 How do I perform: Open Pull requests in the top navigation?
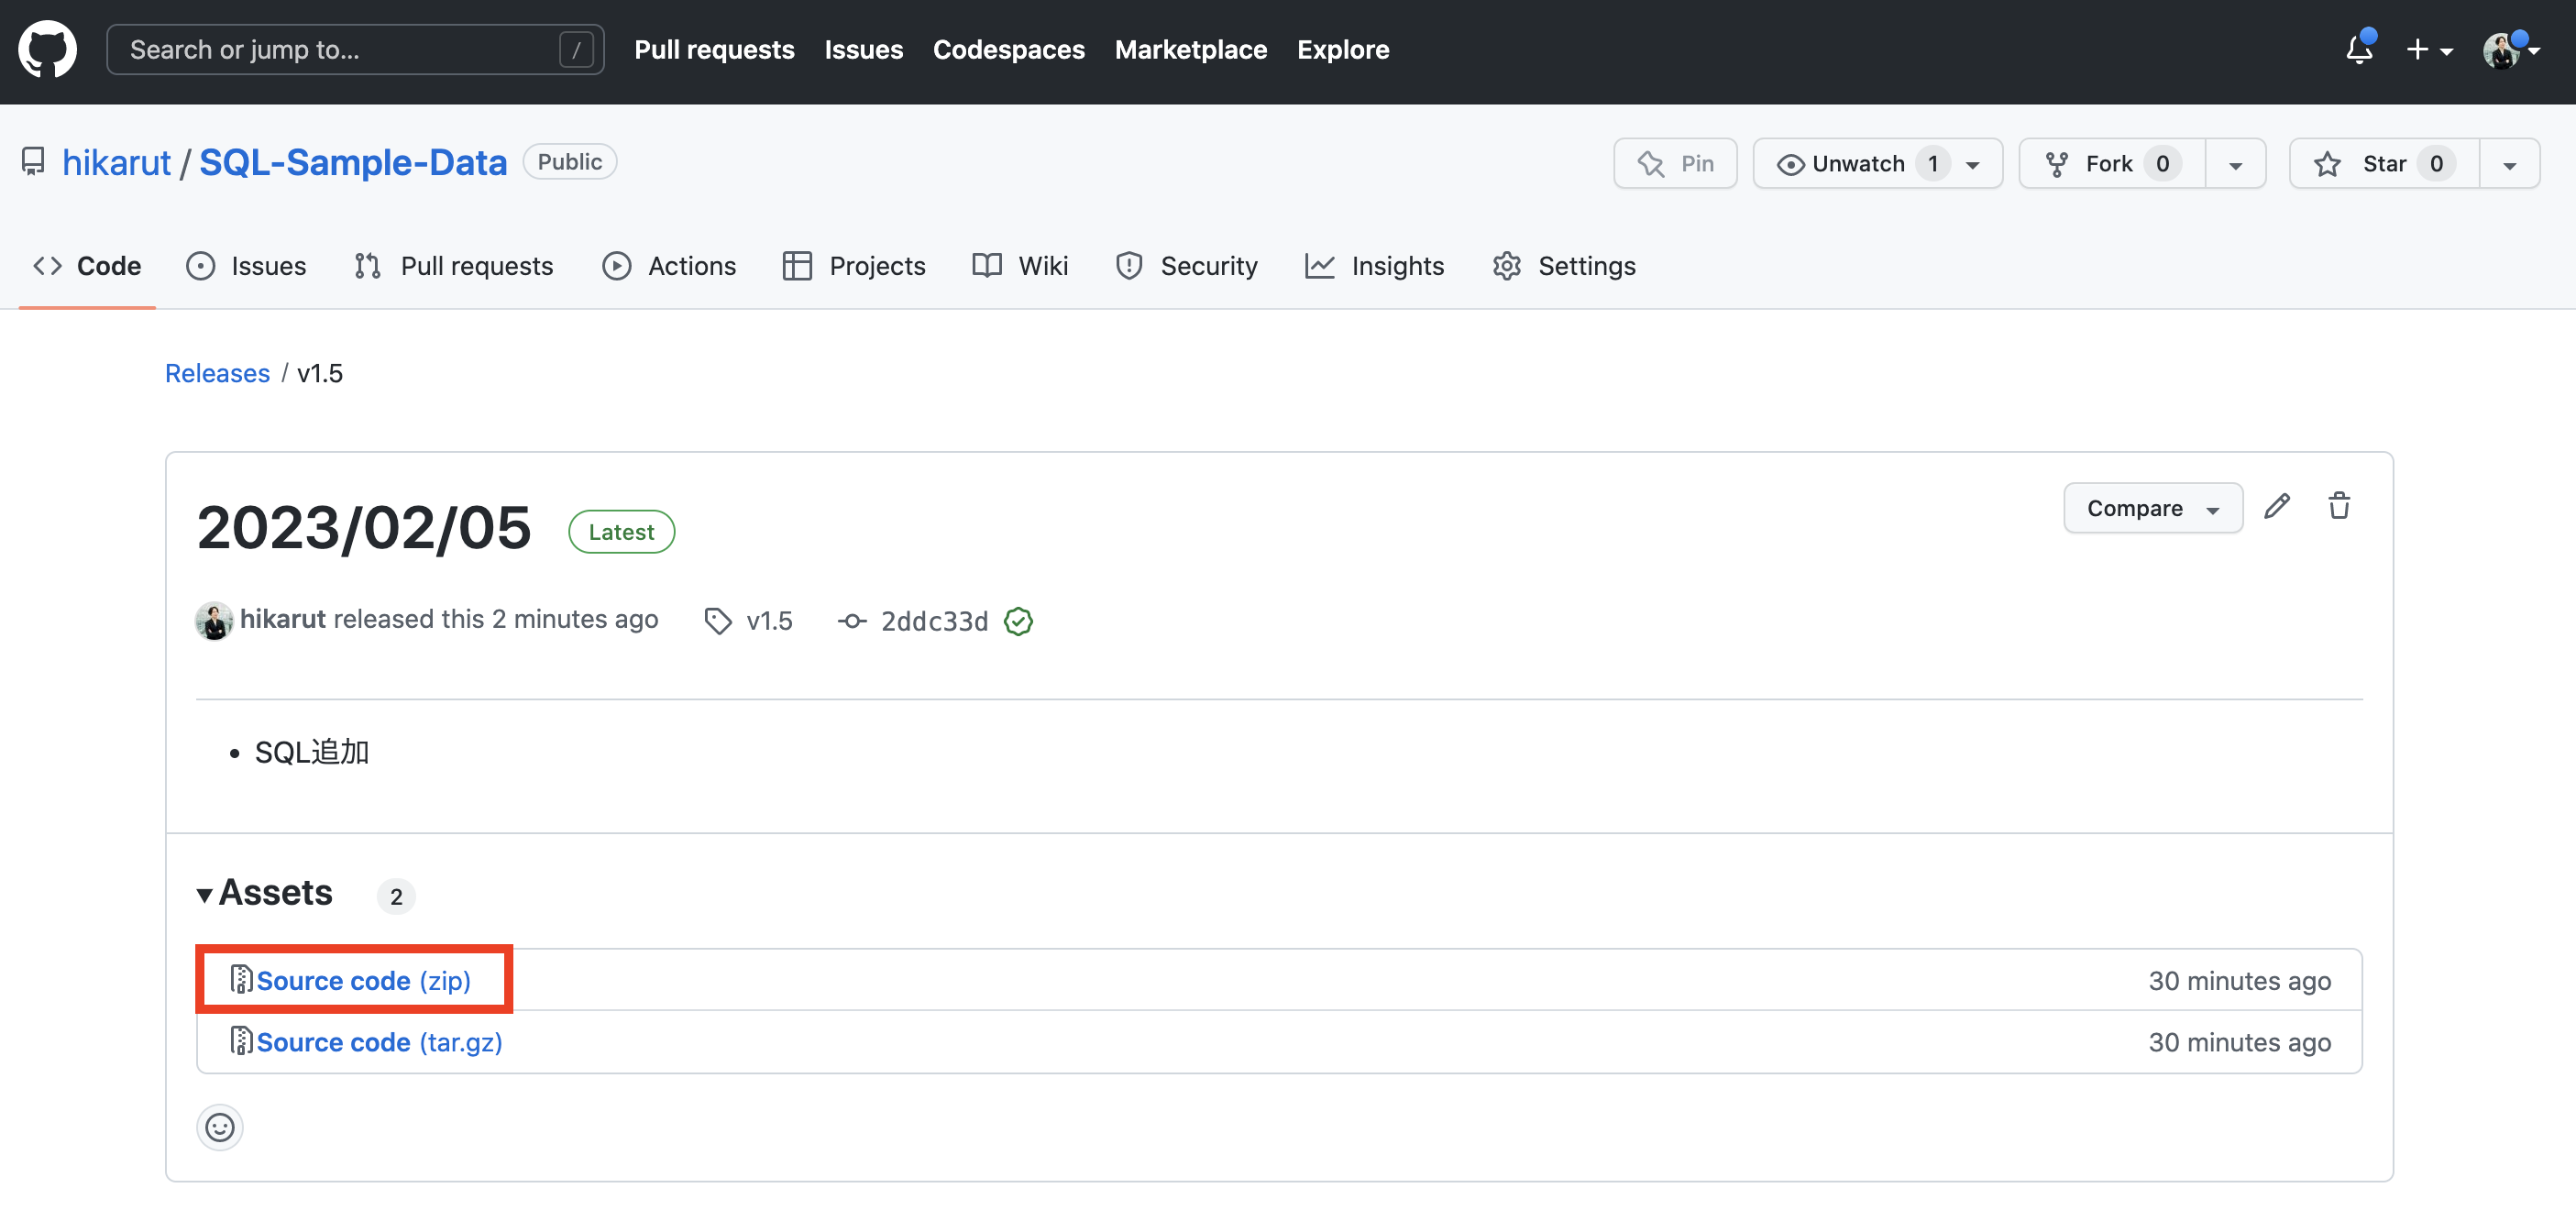tap(714, 50)
